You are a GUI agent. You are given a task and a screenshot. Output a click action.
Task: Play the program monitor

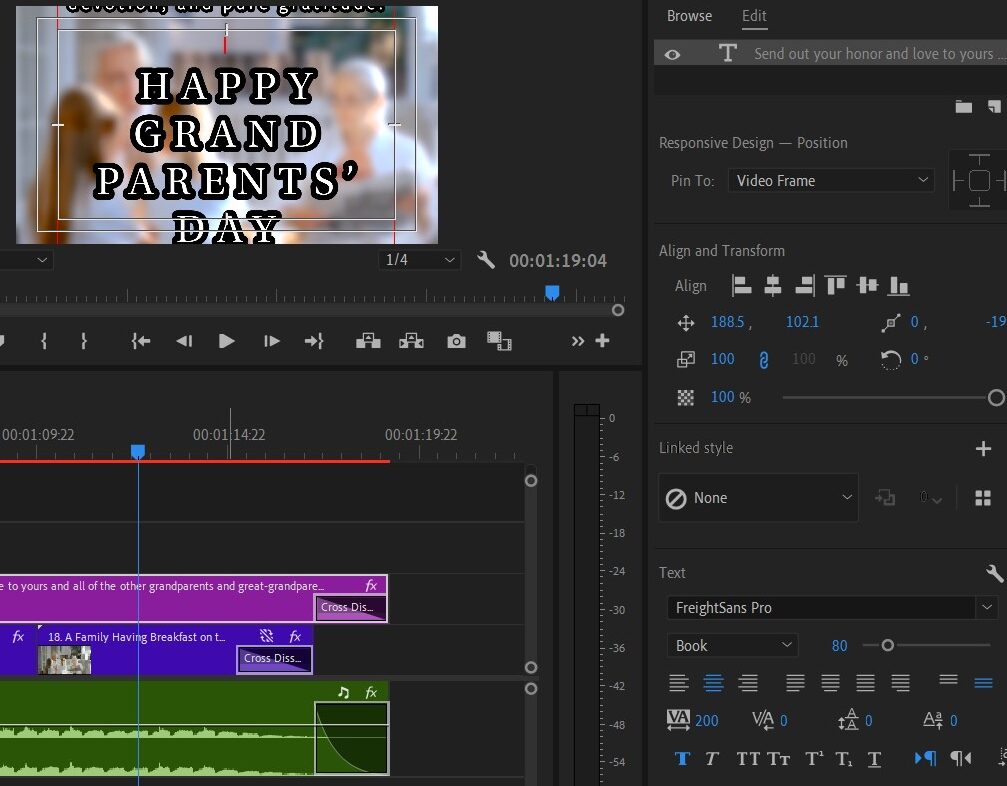[x=226, y=341]
